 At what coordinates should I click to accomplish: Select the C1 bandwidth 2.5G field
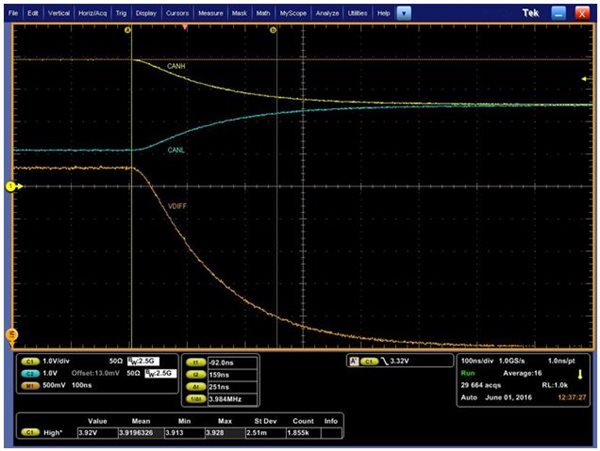coord(143,361)
